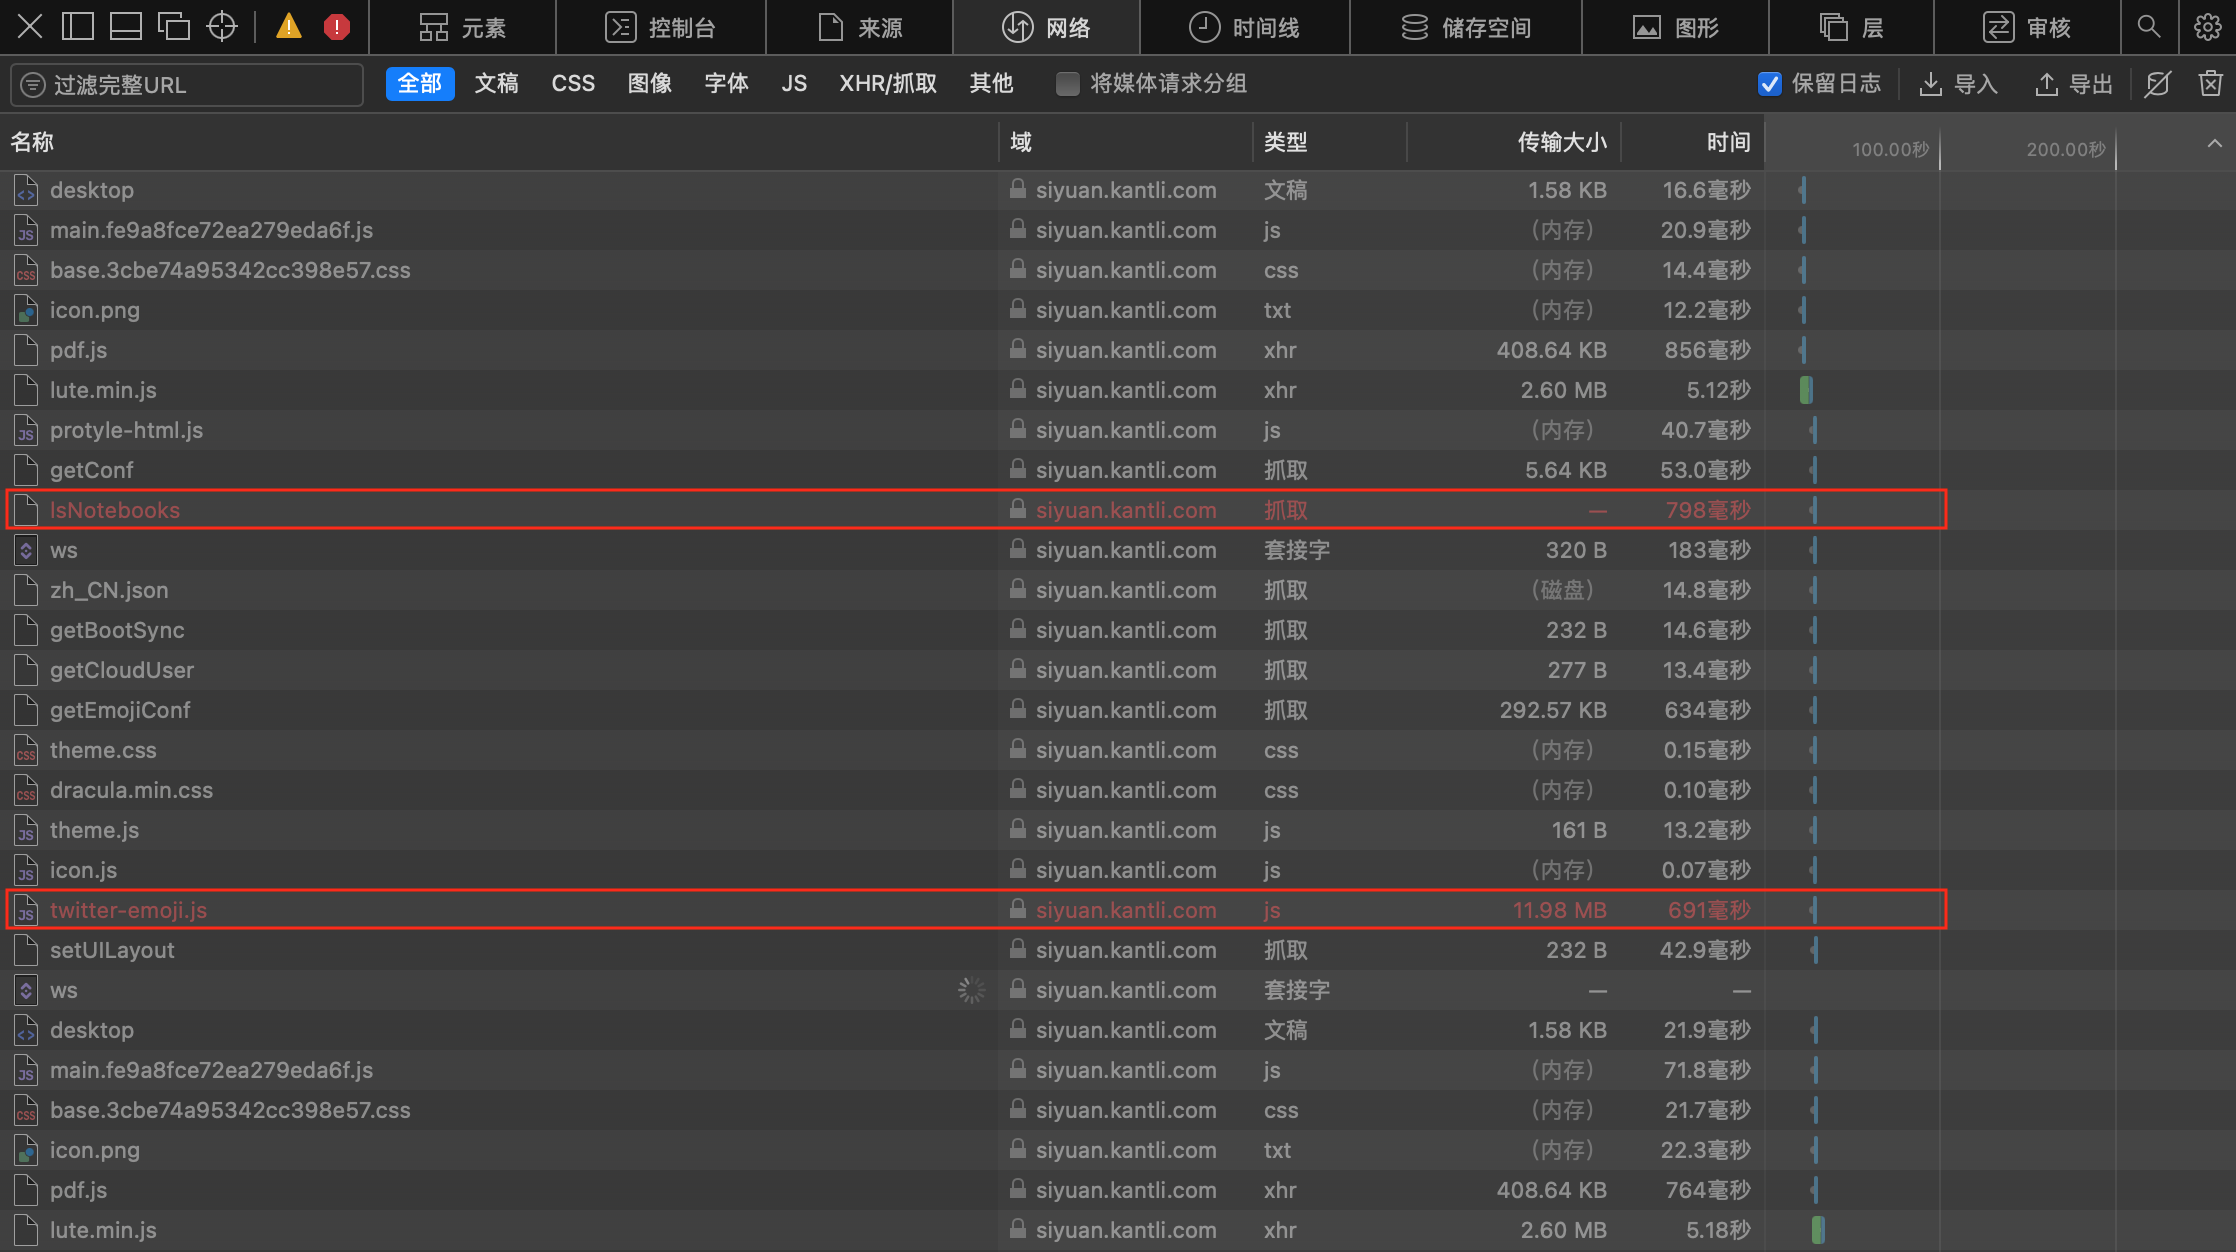Image resolution: width=2236 pixels, height=1252 pixels.
Task: Open the 时间线 tab
Action: point(1245,27)
